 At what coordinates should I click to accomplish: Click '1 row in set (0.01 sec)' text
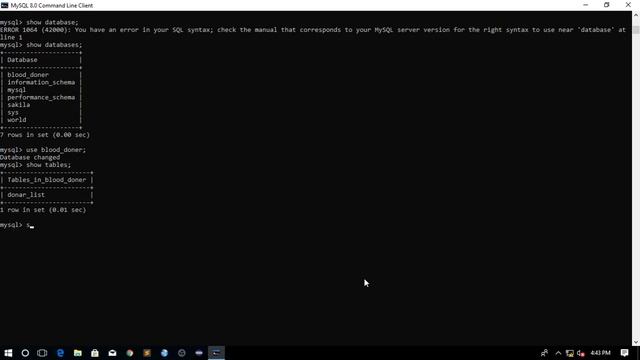pyautogui.click(x=43, y=210)
